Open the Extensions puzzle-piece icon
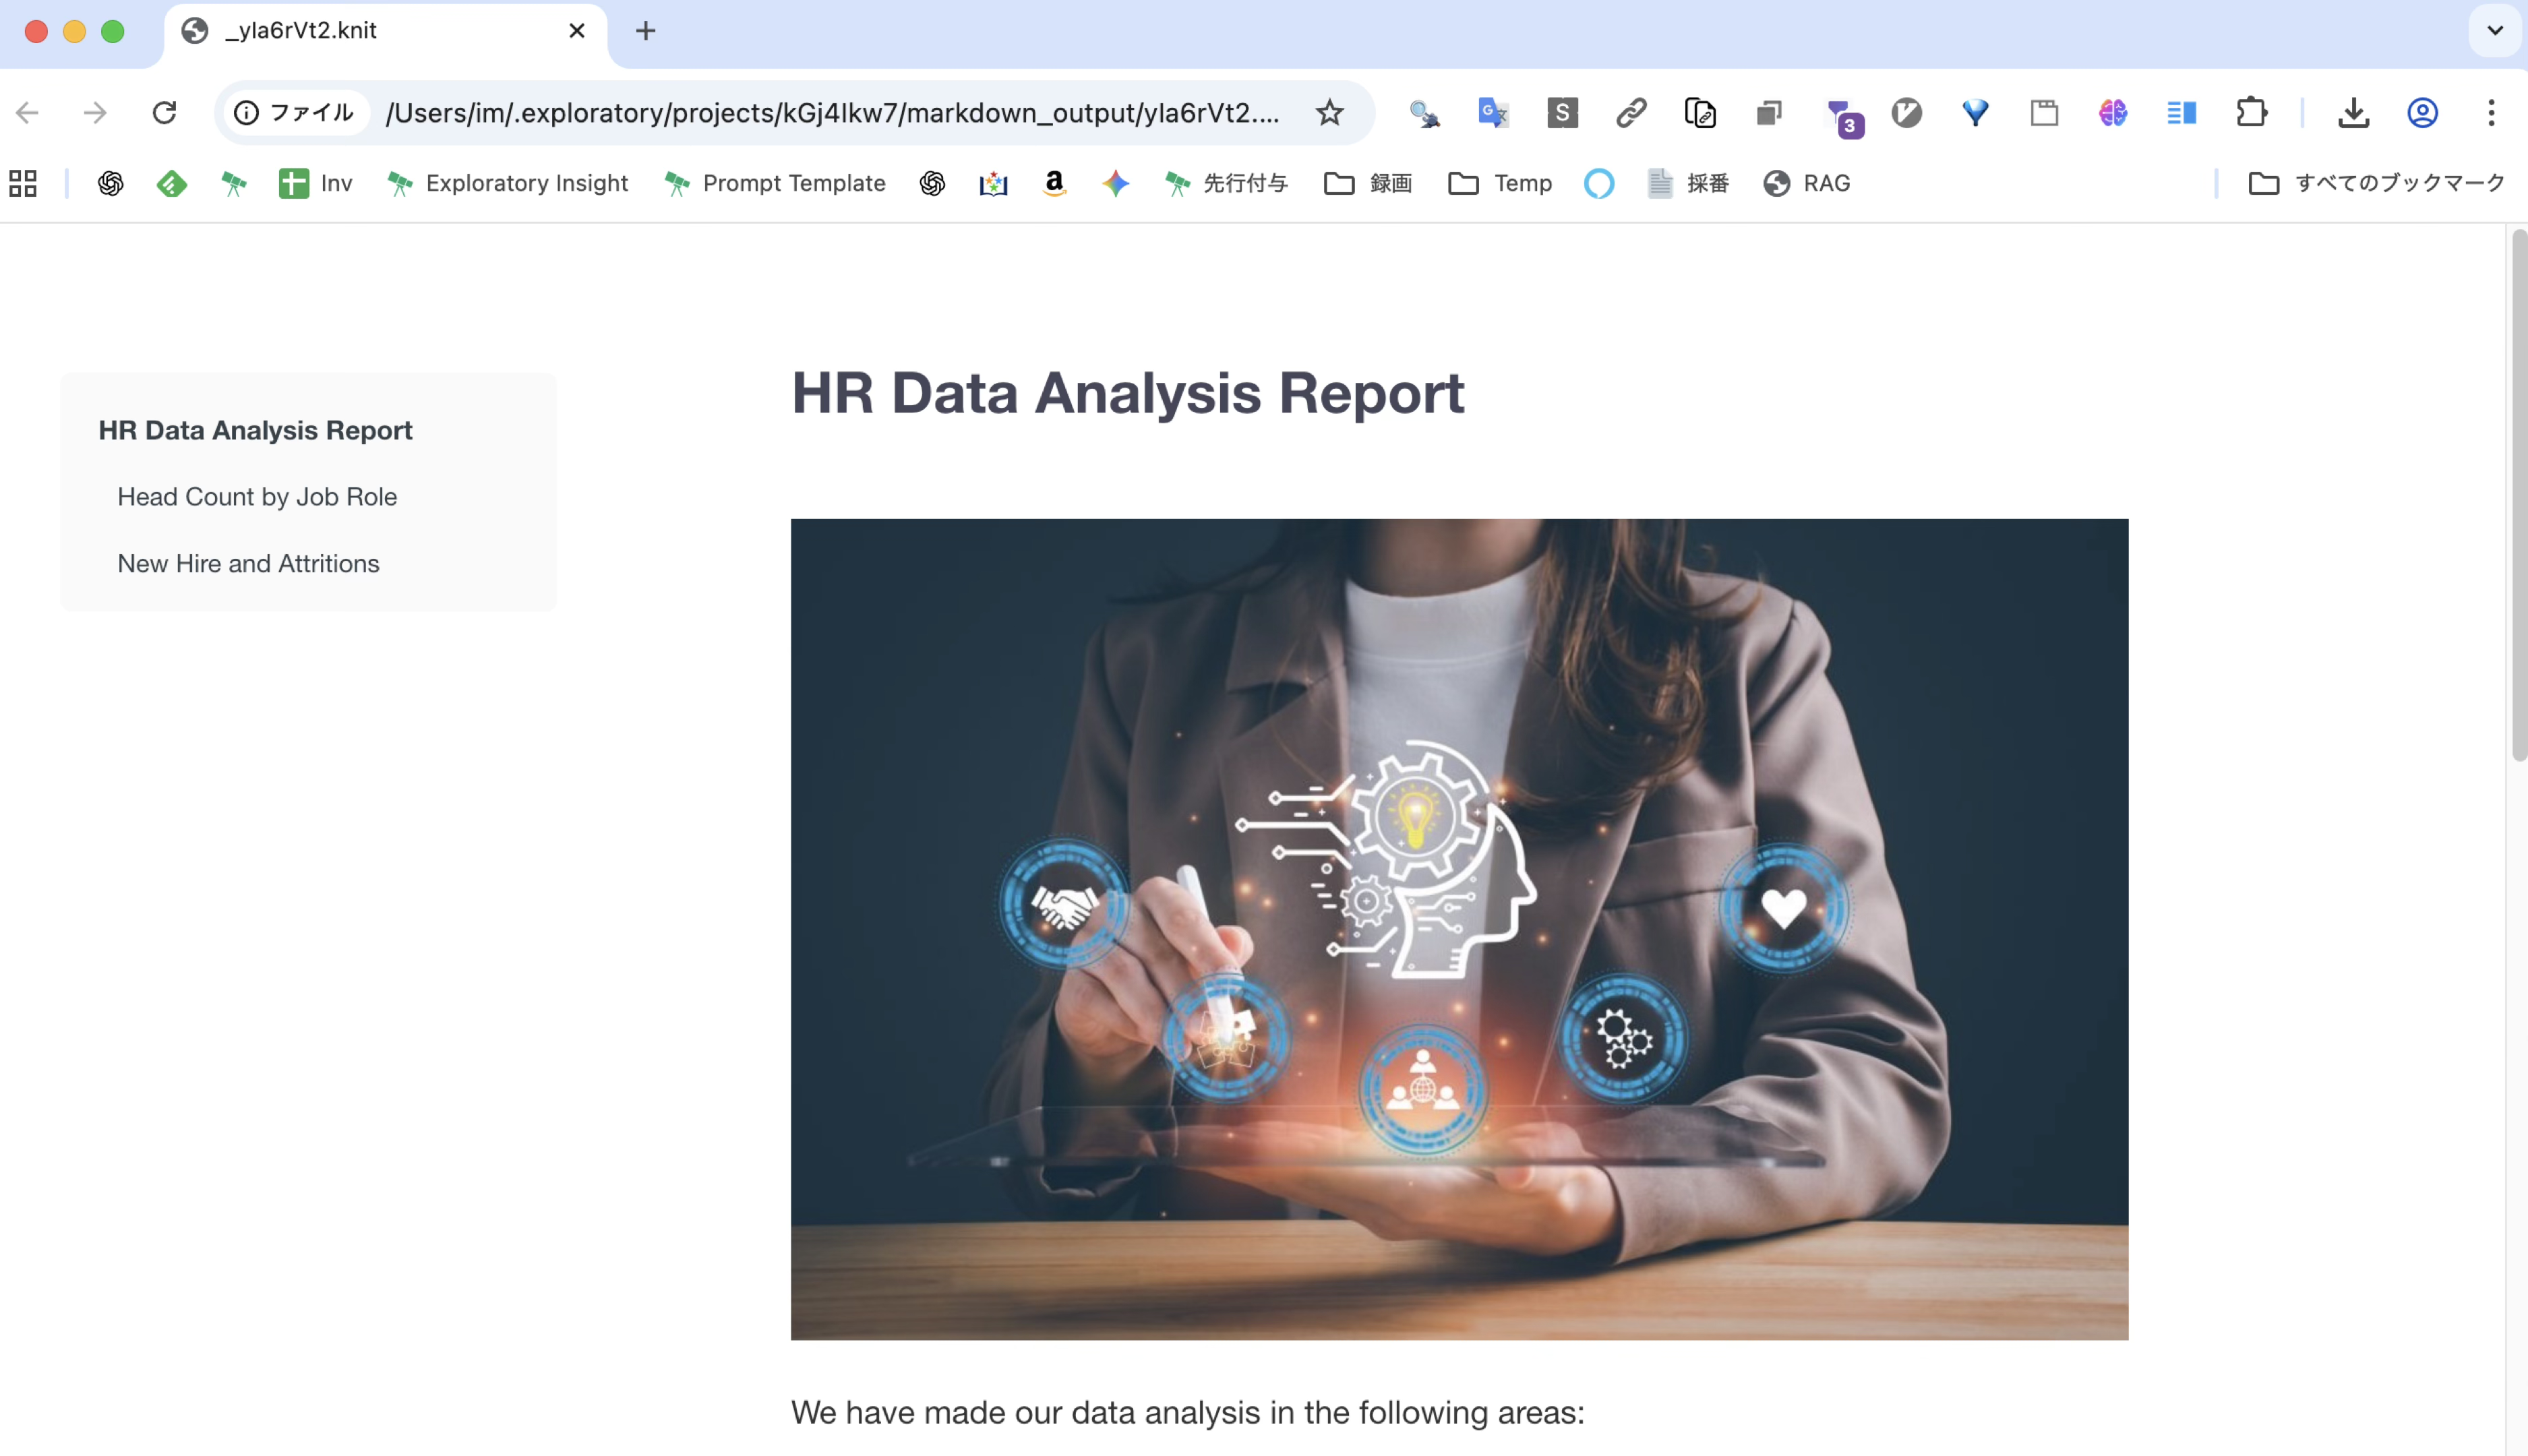The width and height of the screenshot is (2528, 1456). [2251, 112]
